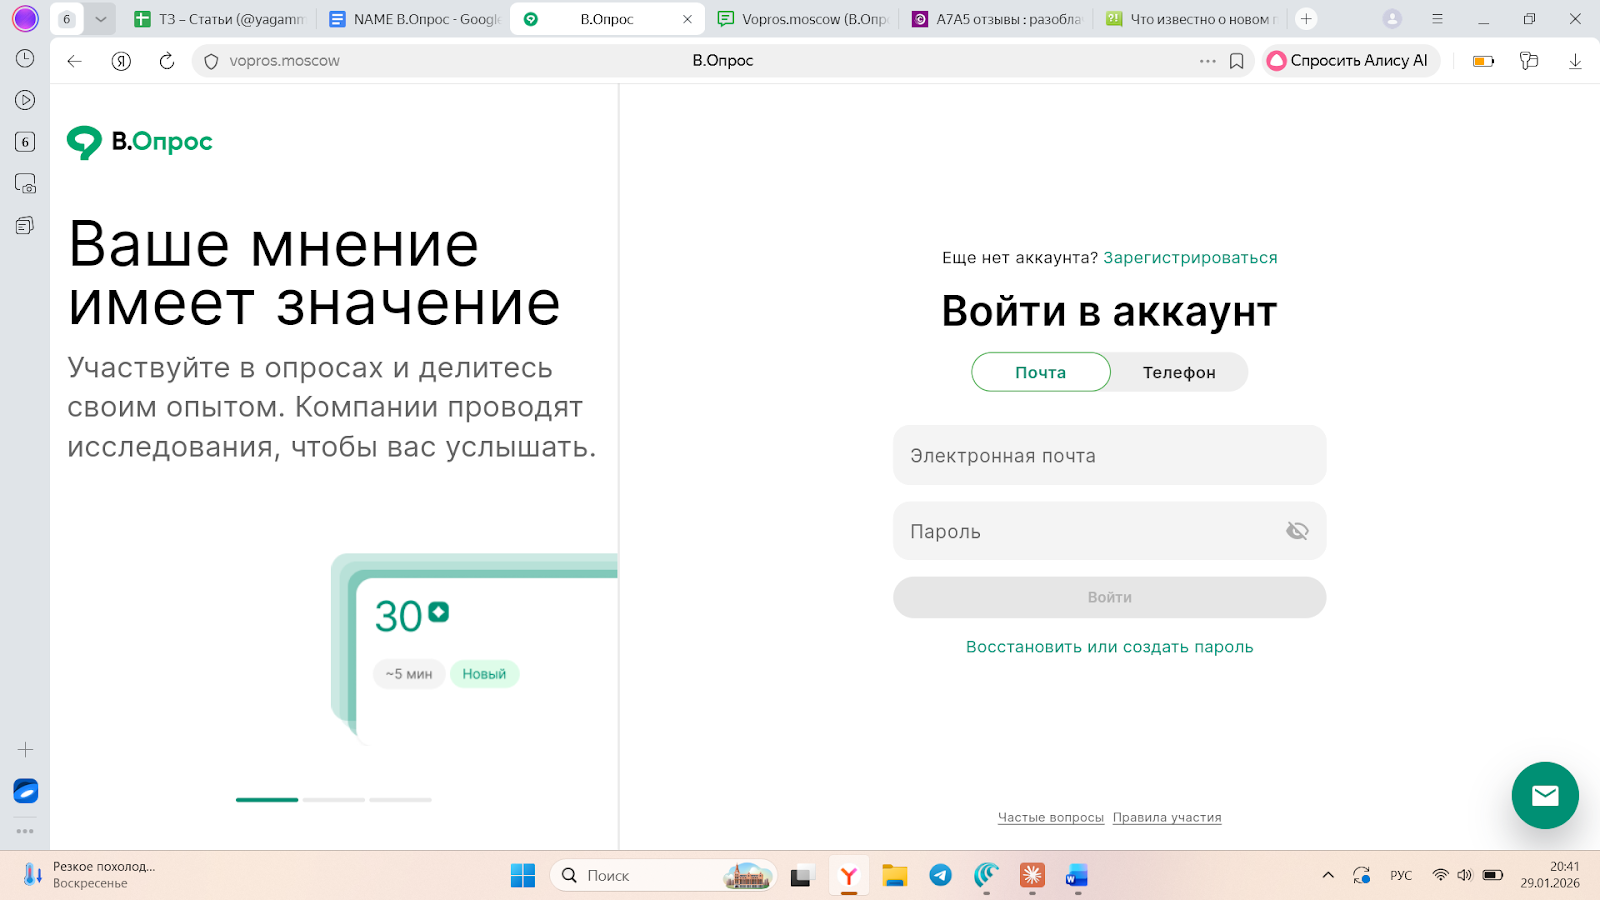Click the В.Опрос logo on the page
The width and height of the screenshot is (1600, 900).
coord(139,141)
